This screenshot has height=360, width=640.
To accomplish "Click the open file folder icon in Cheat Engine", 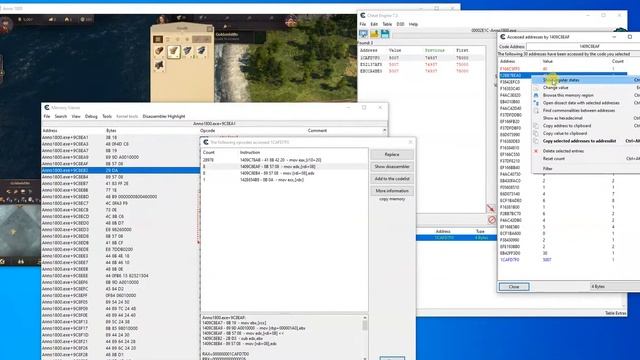I will [x=374, y=34].
